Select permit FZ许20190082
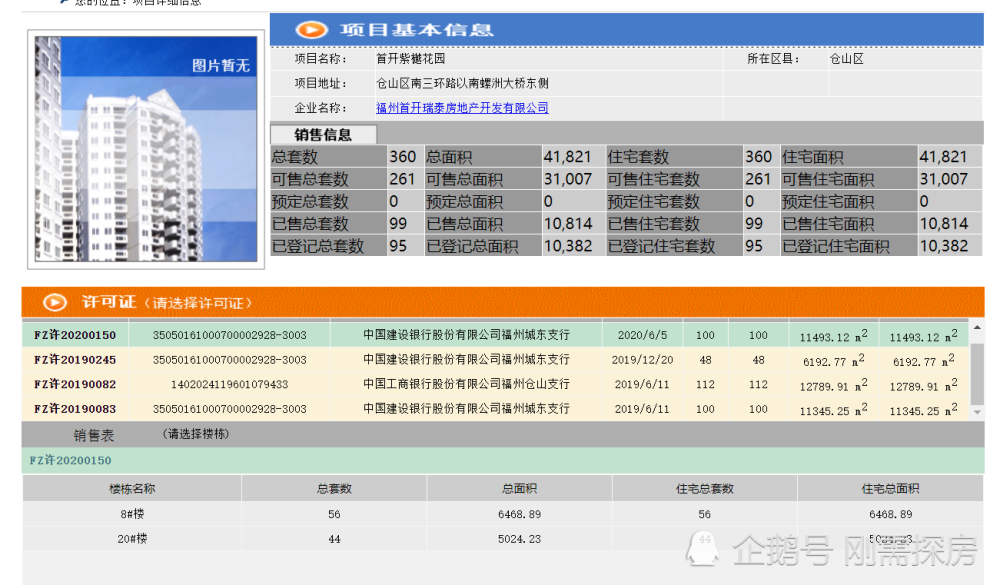The height and width of the screenshot is (585, 1000). [75, 384]
